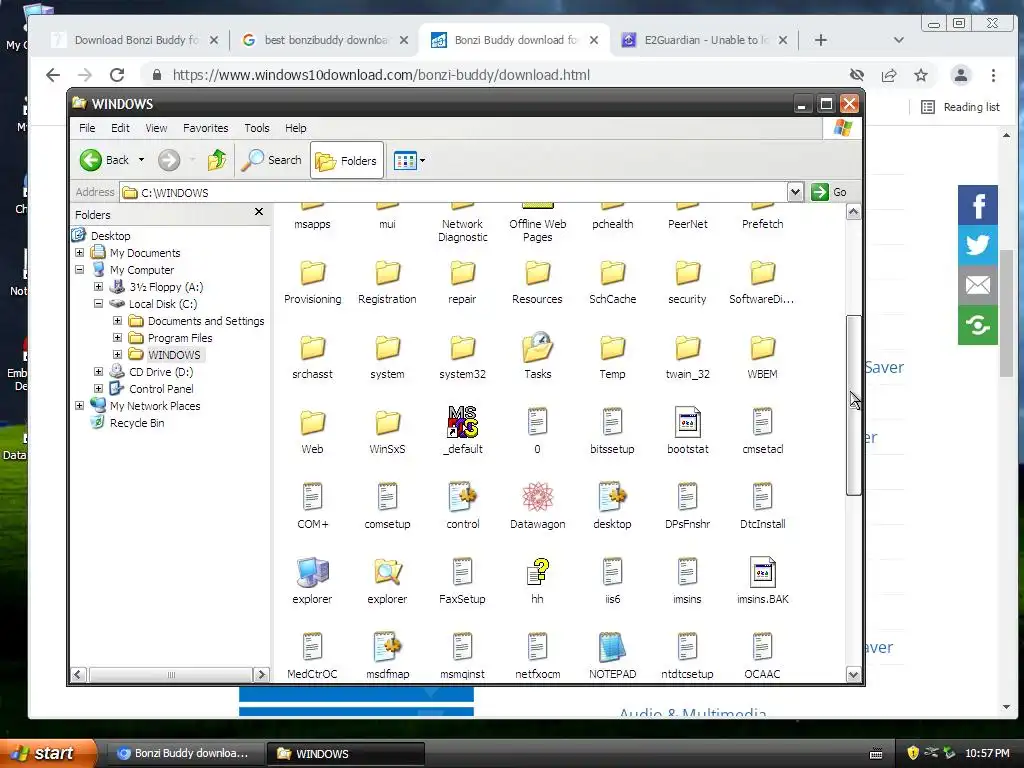Viewport: 1024px width, 768px height.
Task: Open the File menu
Action: click(x=87, y=128)
